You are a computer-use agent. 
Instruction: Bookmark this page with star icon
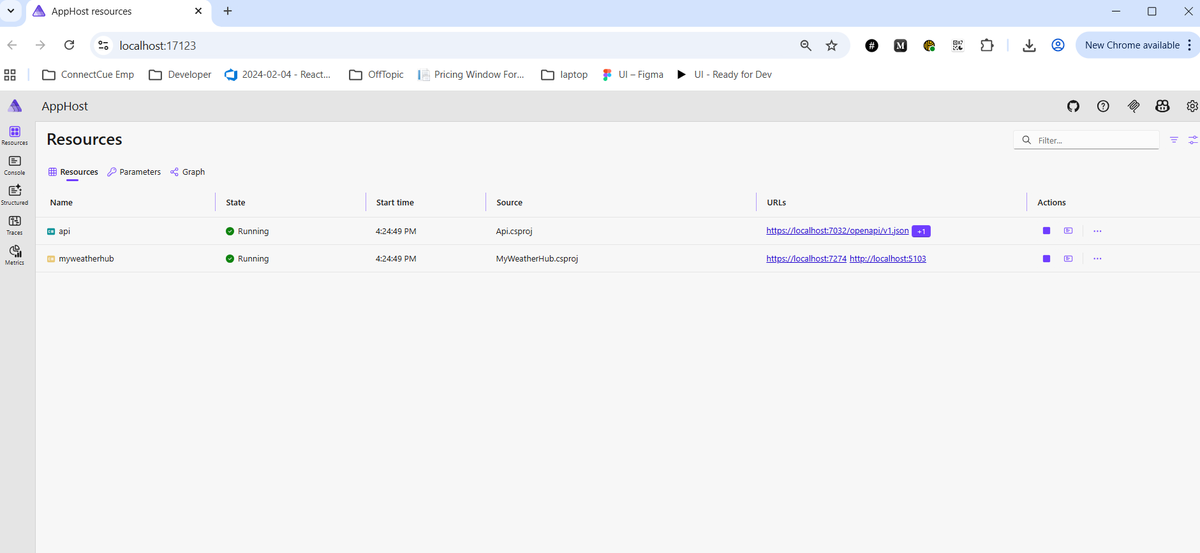click(x=831, y=45)
